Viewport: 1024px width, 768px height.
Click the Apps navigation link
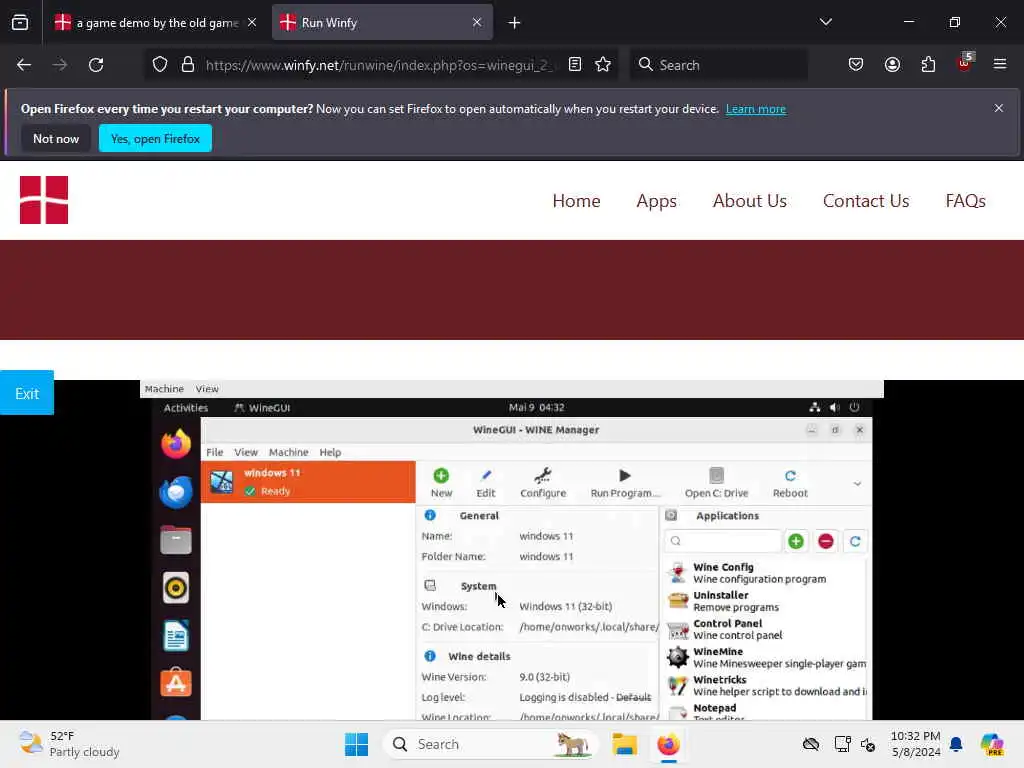(656, 200)
